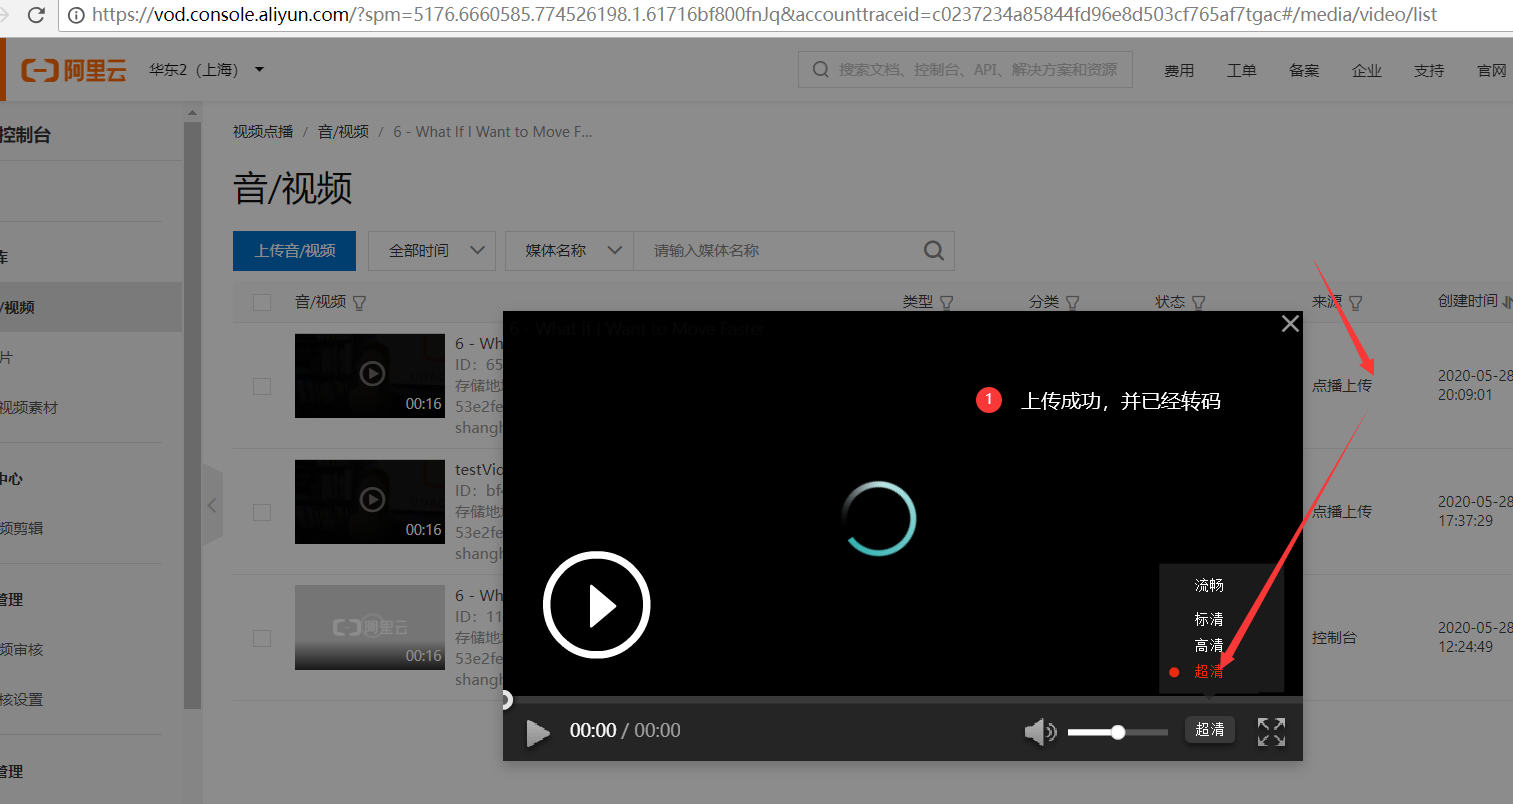Open 备案 in top navigation
This screenshot has height=804, width=1513.
(x=1304, y=70)
